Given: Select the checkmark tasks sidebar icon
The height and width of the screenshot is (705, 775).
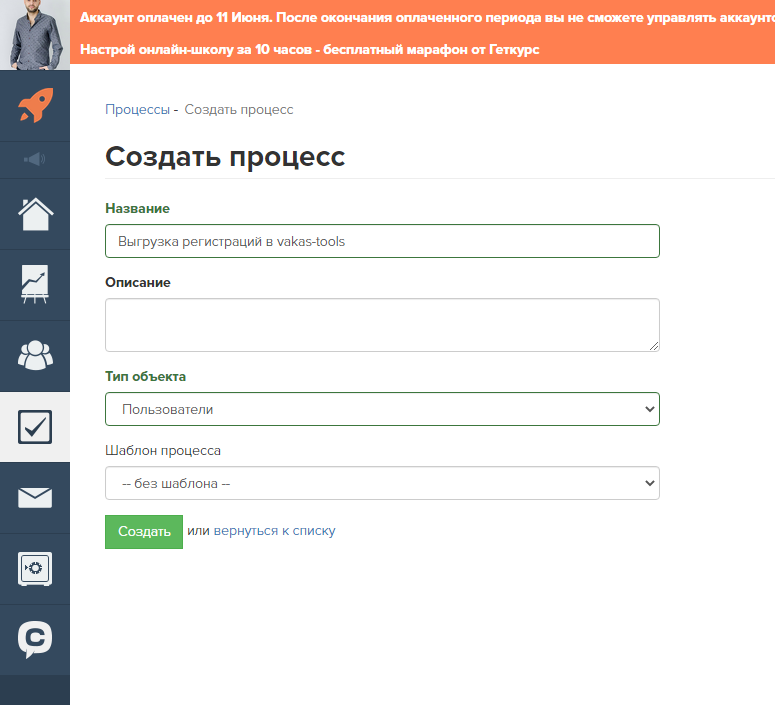Looking at the screenshot, I should click(x=35, y=427).
